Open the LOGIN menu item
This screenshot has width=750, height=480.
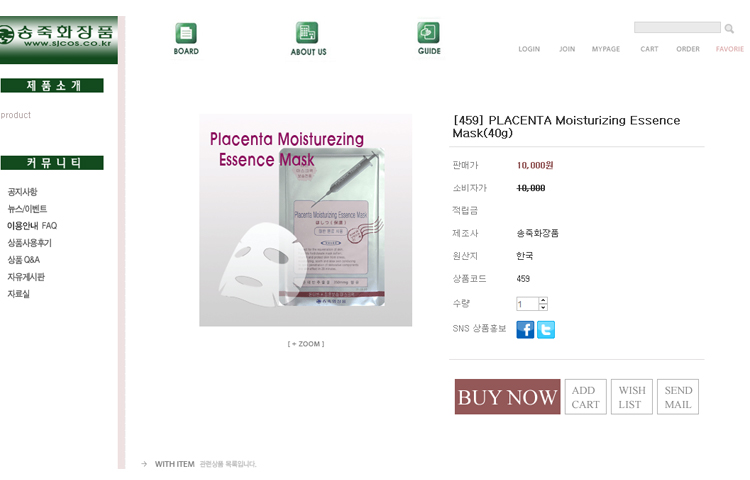529,49
